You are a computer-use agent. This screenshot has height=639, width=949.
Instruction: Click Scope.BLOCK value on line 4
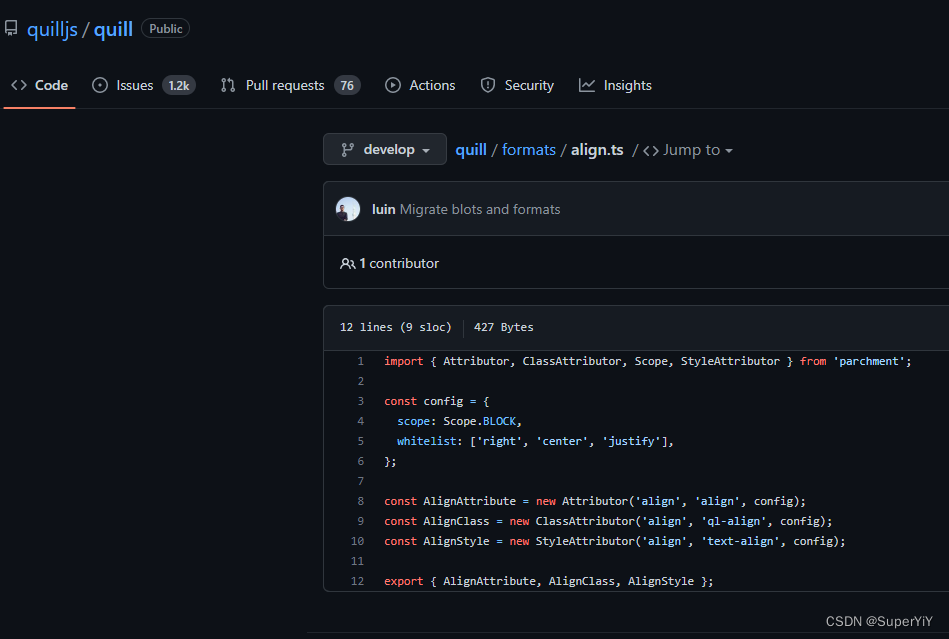[x=480, y=421]
